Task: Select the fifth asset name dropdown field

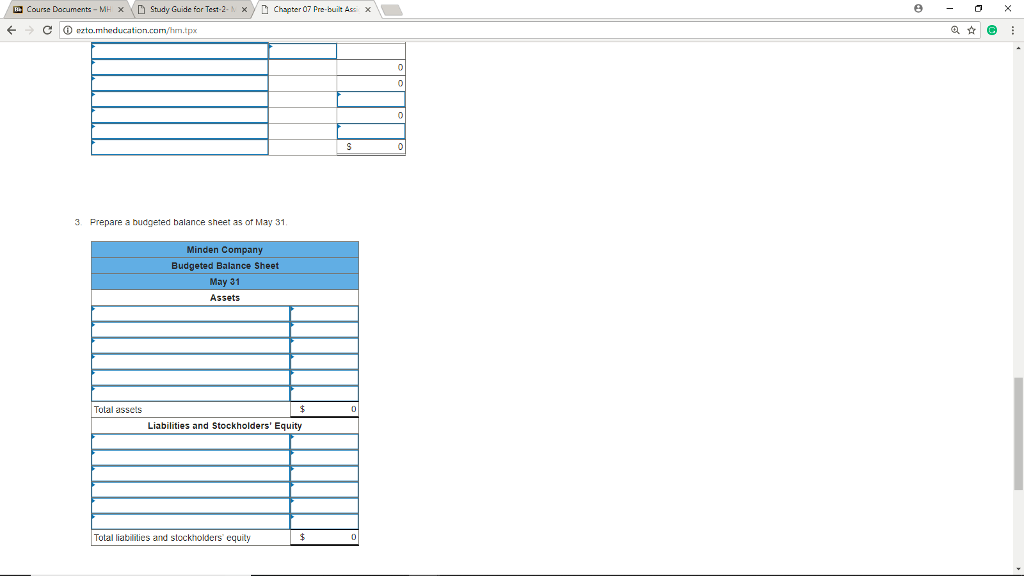Action: coord(191,378)
